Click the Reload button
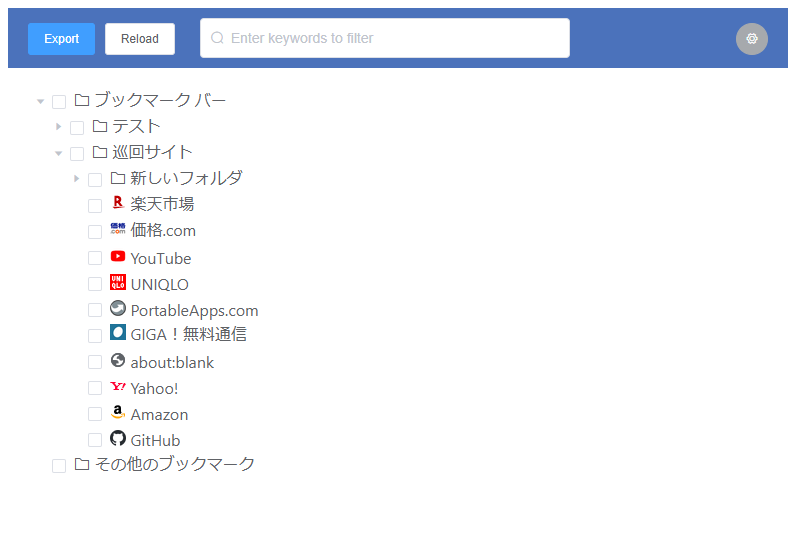 (x=140, y=39)
